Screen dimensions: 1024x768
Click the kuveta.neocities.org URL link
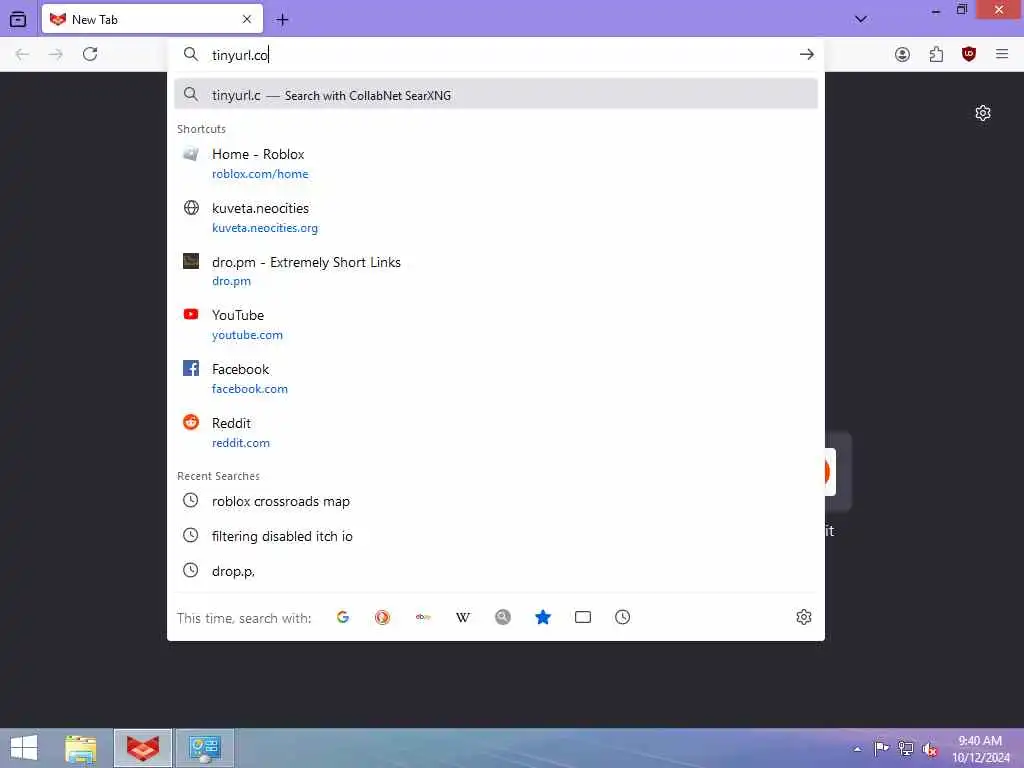point(264,228)
